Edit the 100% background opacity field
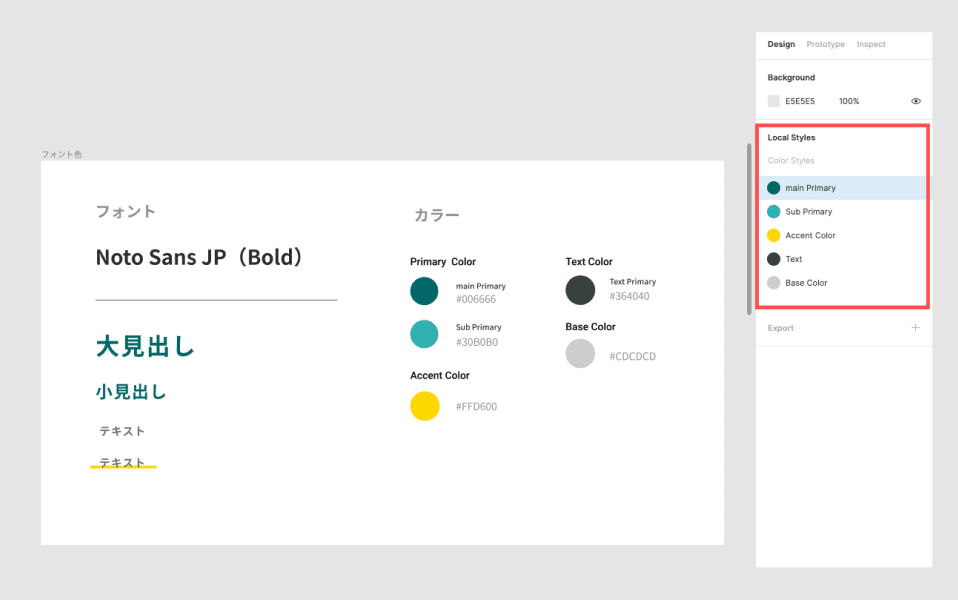This screenshot has width=958, height=600. [849, 101]
